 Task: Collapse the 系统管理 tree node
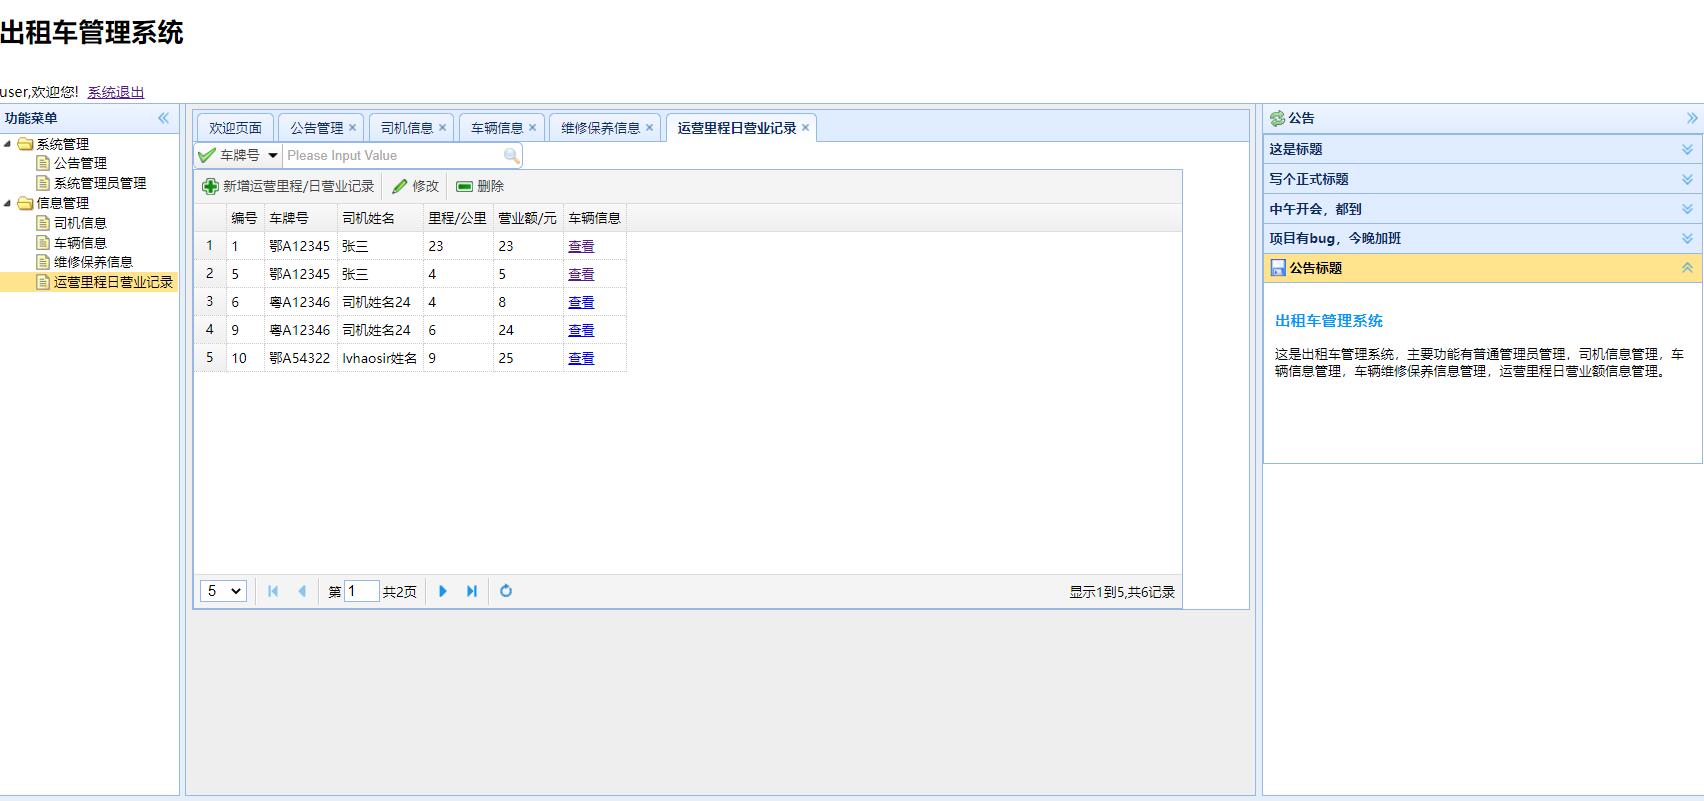pos(7,144)
